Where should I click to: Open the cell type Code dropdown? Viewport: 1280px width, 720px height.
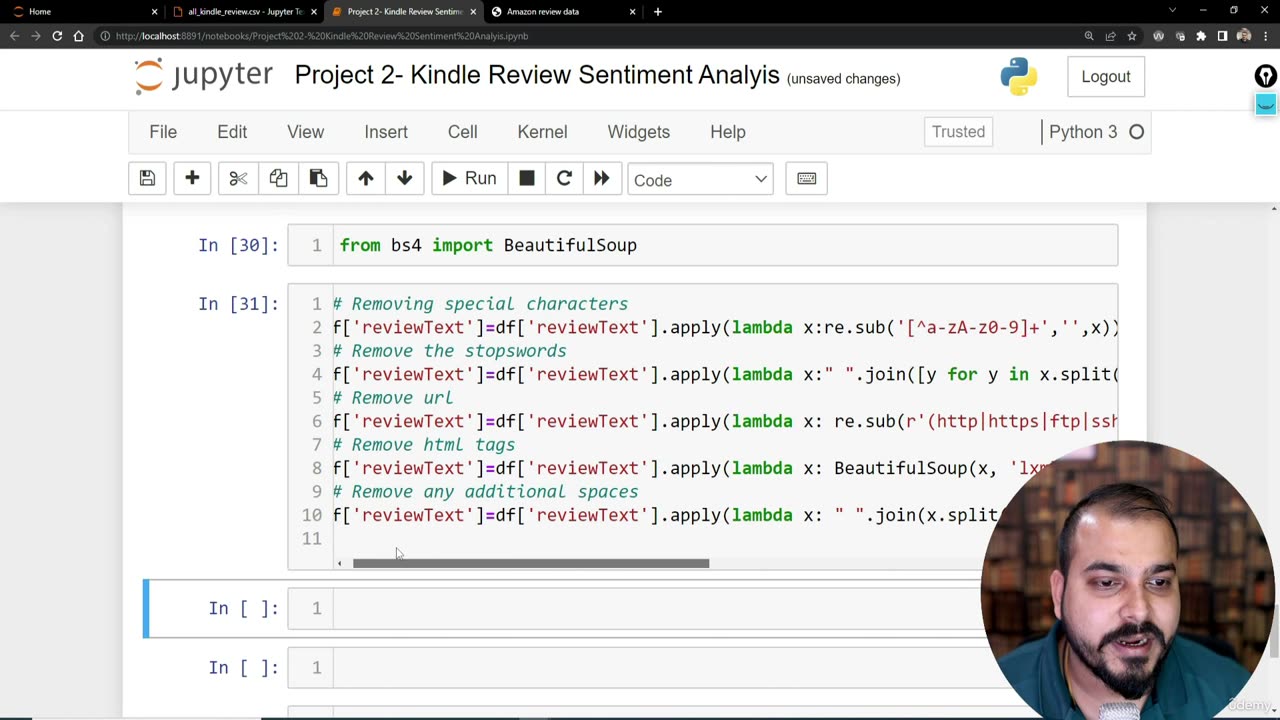pos(700,180)
